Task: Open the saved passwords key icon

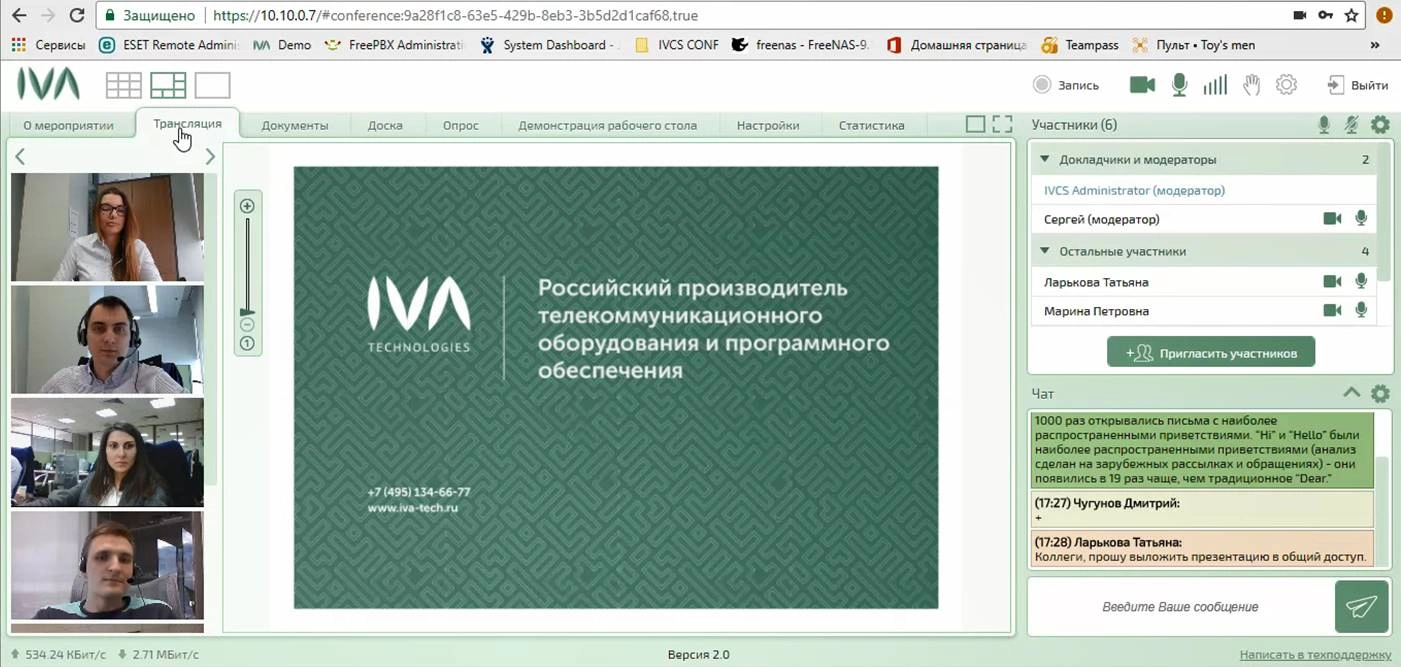Action: [1326, 16]
